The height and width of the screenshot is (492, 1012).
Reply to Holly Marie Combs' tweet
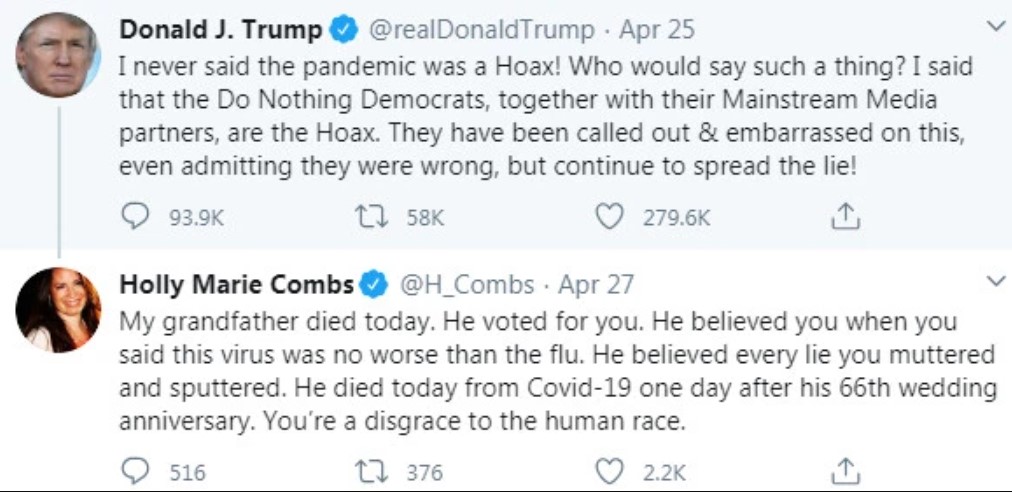coord(133,470)
